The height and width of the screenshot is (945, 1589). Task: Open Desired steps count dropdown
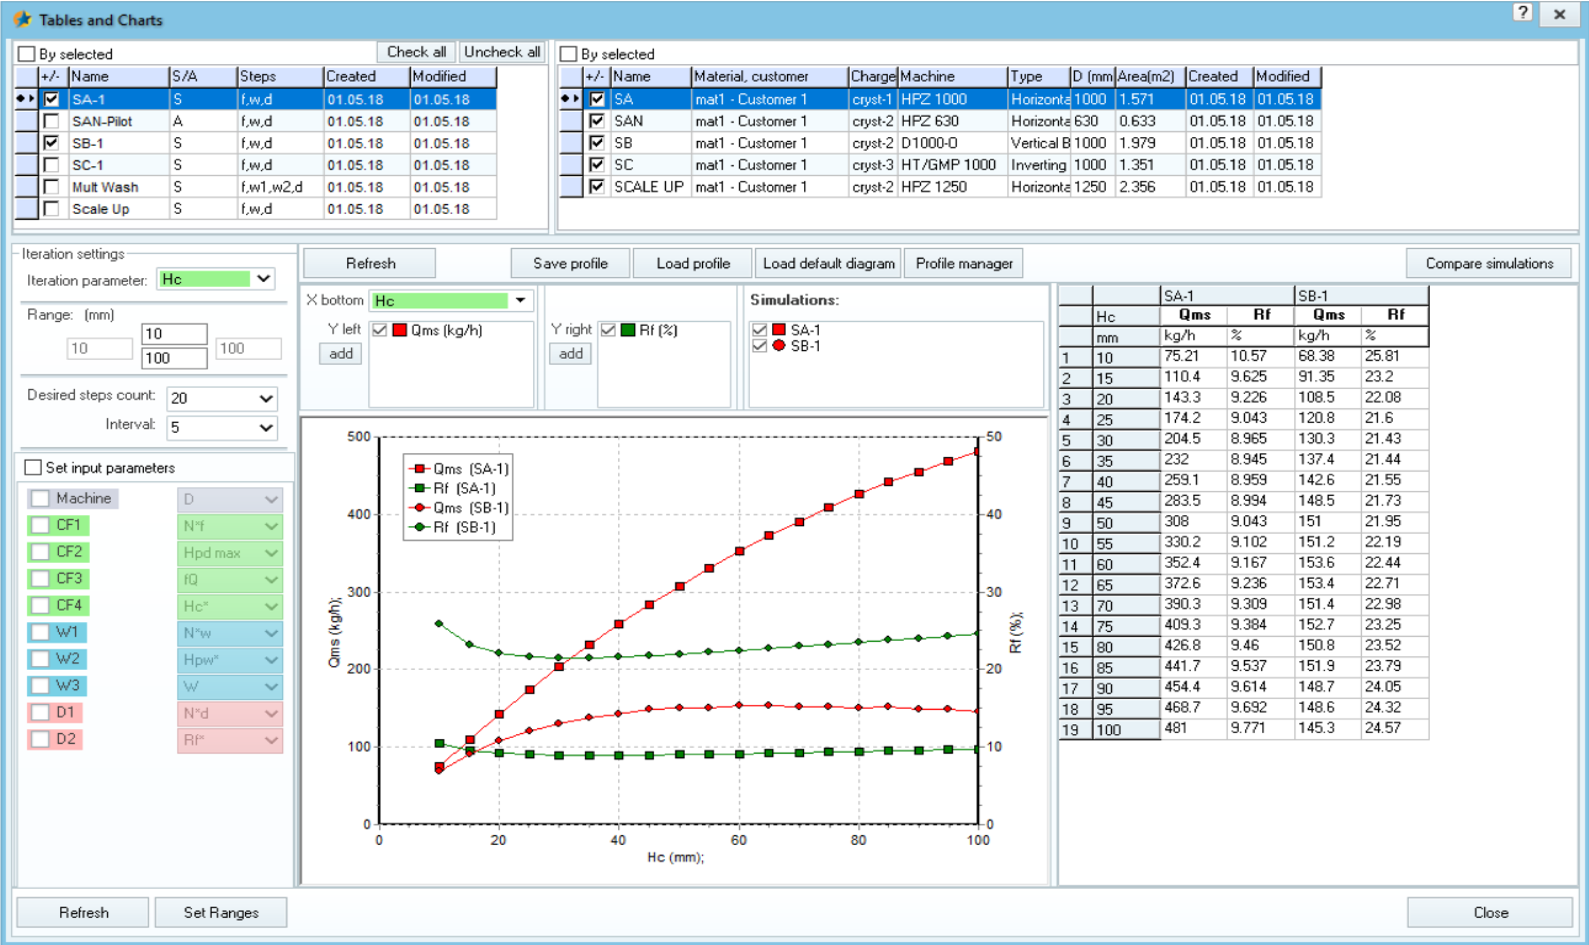click(x=265, y=398)
